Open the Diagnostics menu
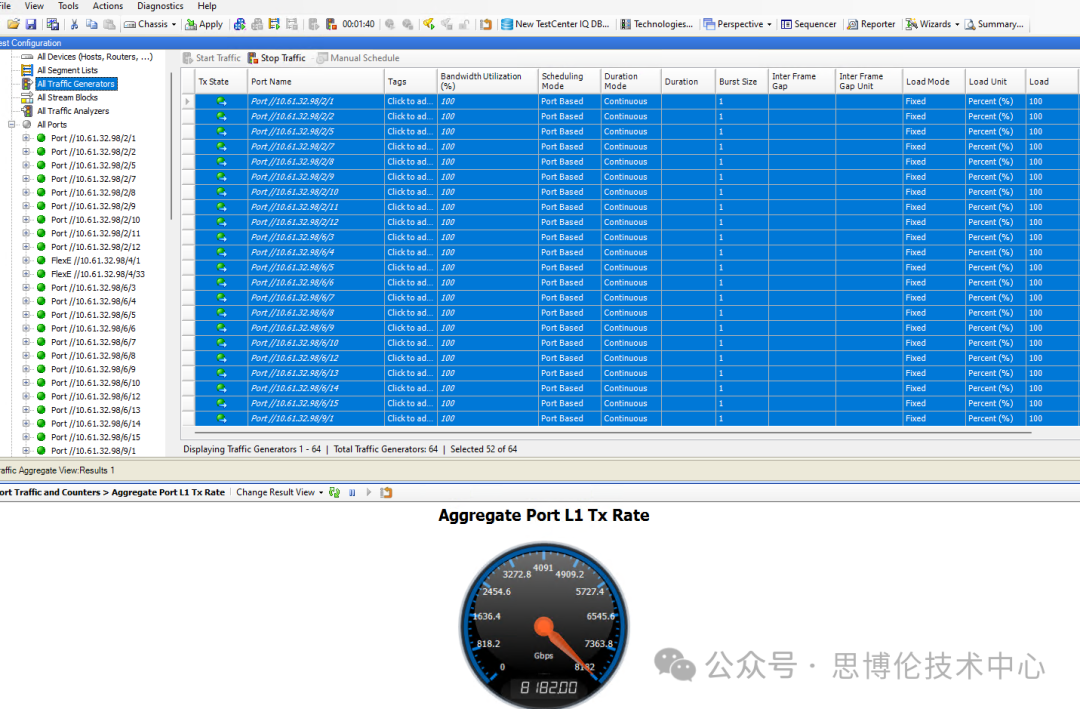 (x=160, y=6)
